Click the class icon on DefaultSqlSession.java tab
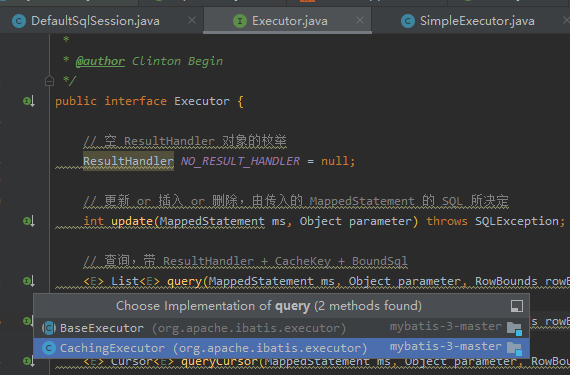This screenshot has height=375, width=570. (x=19, y=21)
